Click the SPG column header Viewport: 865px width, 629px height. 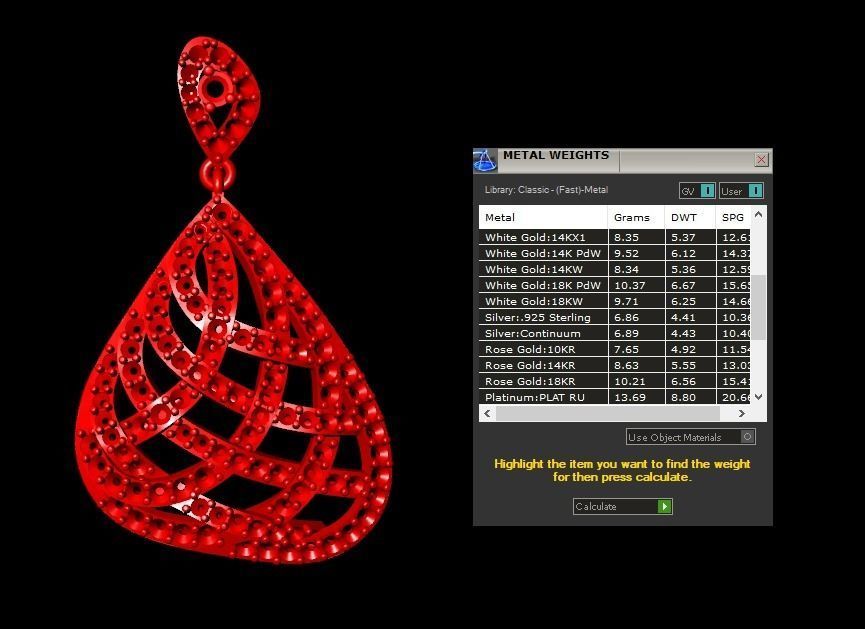coord(733,217)
